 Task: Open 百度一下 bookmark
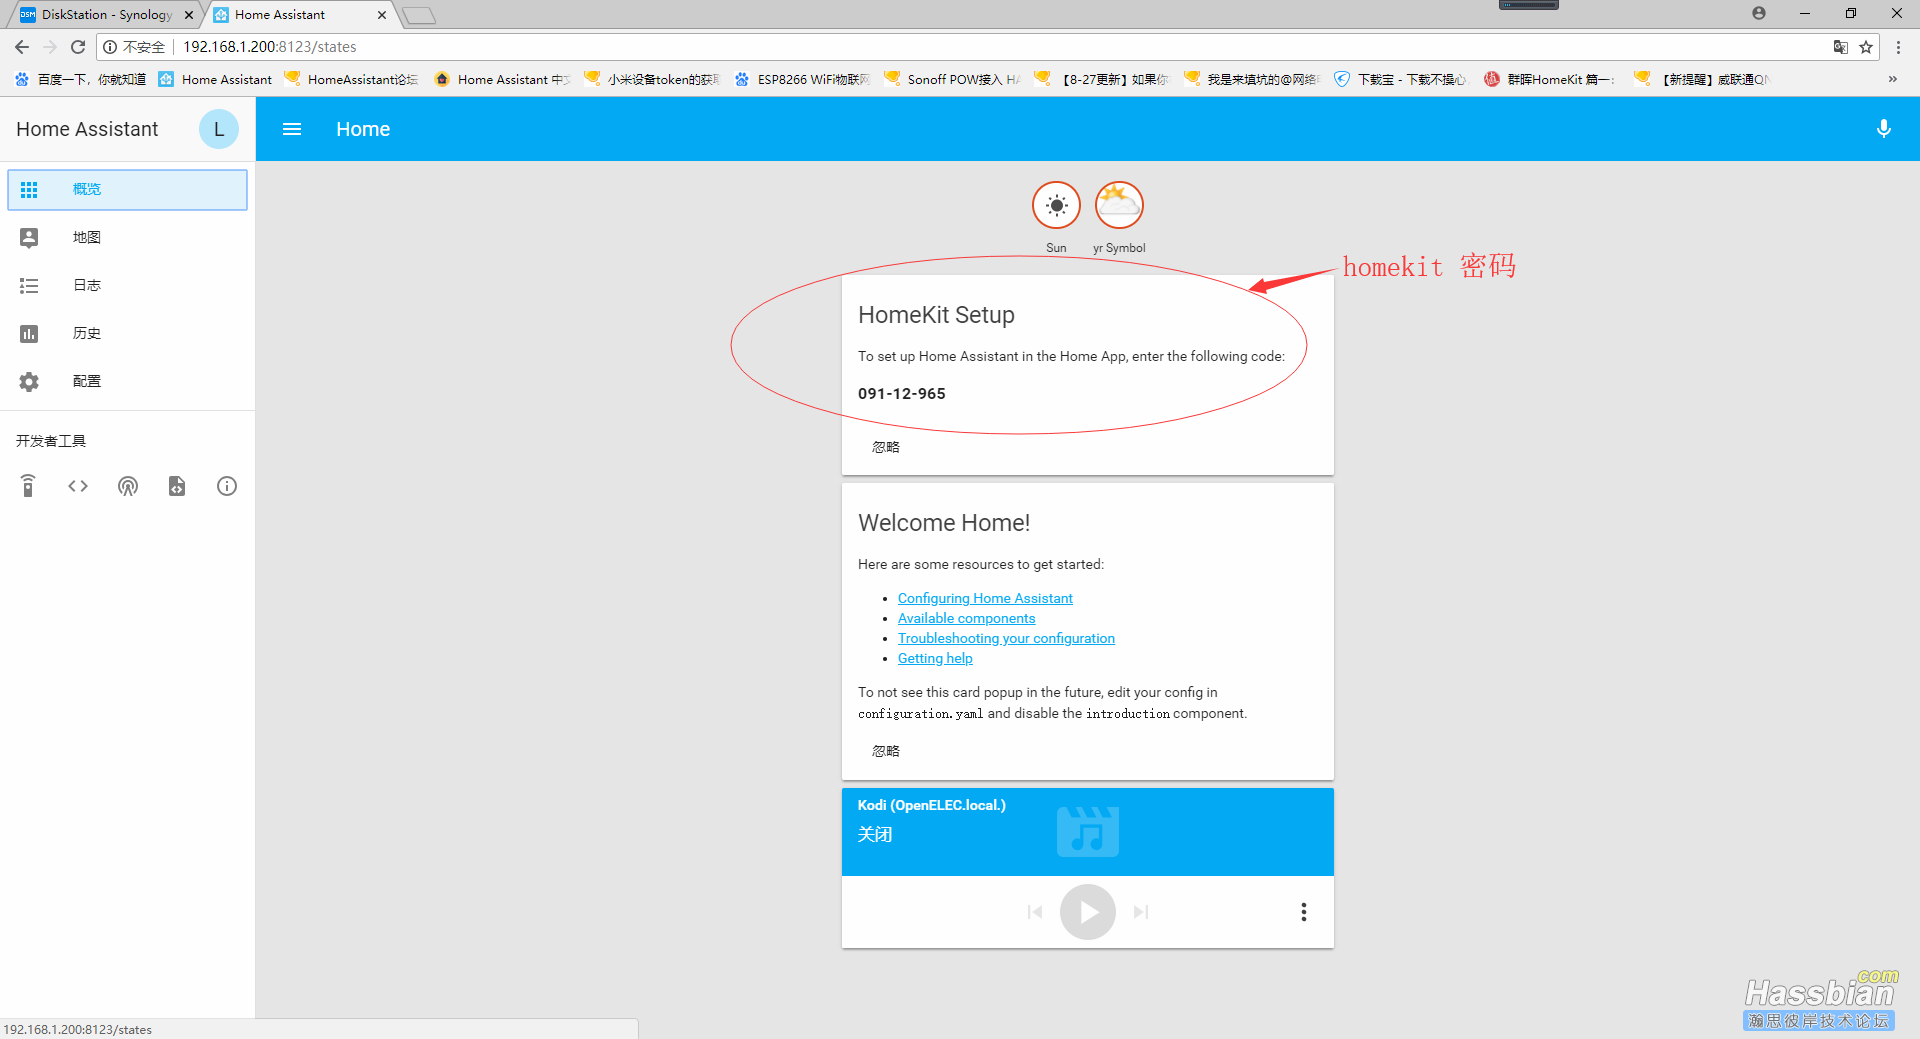[80, 79]
